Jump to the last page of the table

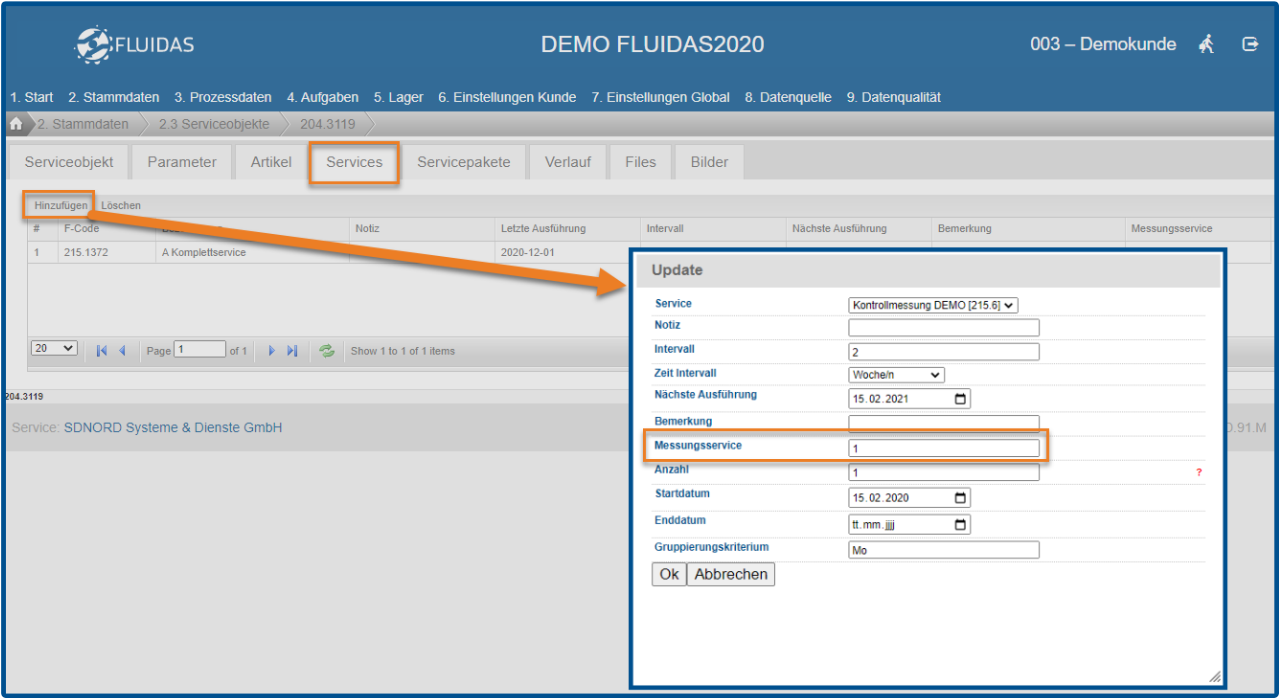pyautogui.click(x=293, y=351)
